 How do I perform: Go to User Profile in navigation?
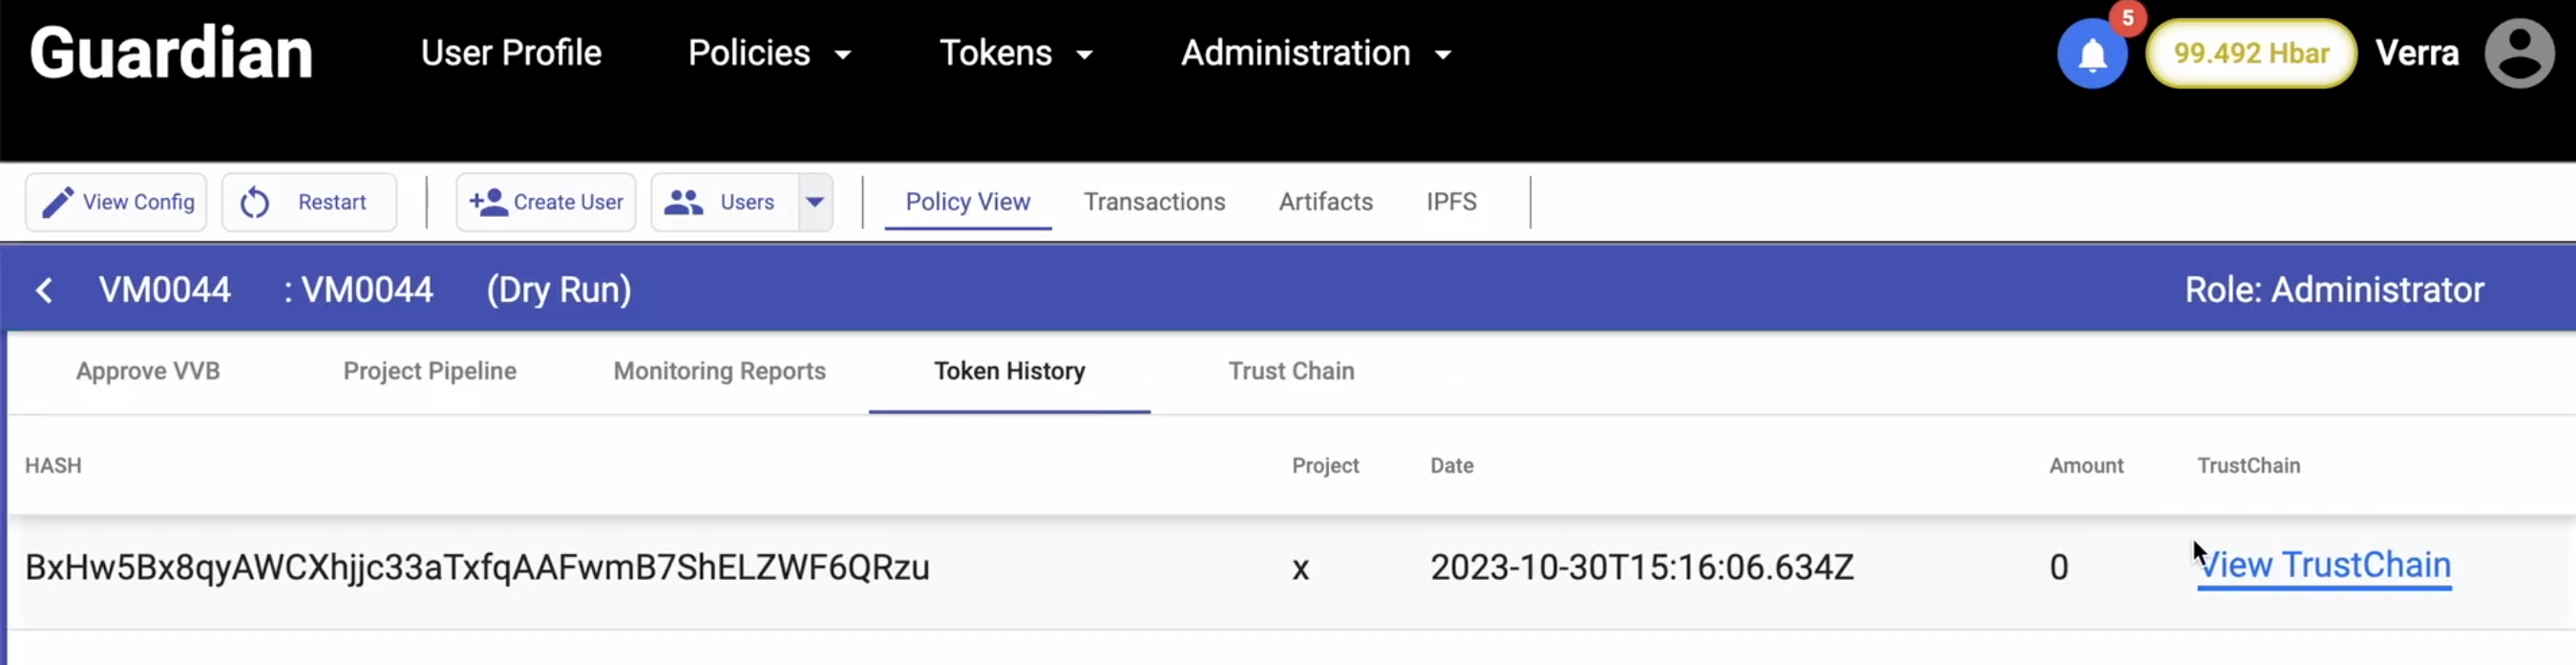tap(511, 54)
